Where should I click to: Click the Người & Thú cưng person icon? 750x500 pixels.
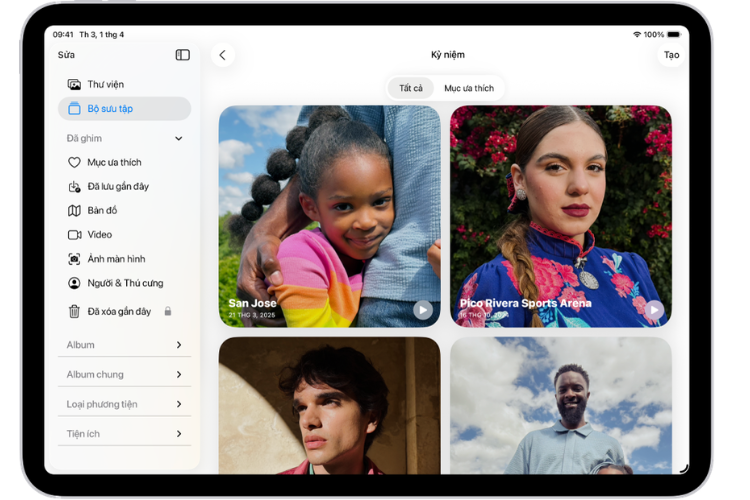74,283
